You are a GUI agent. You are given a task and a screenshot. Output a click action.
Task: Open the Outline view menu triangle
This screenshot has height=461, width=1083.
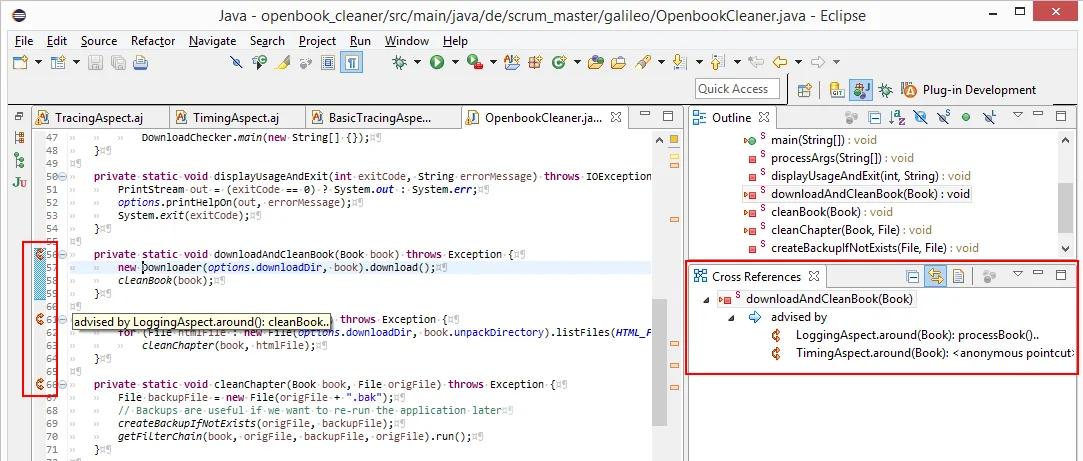pyautogui.click(x=1017, y=115)
